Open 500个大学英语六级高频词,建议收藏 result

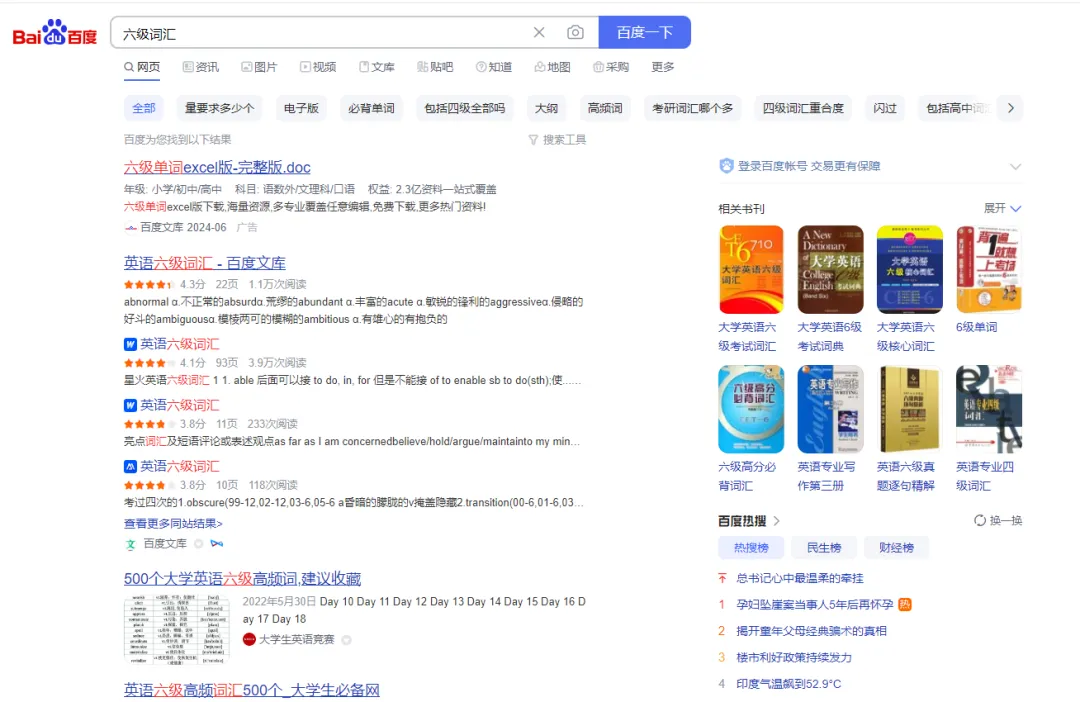pyautogui.click(x=242, y=579)
